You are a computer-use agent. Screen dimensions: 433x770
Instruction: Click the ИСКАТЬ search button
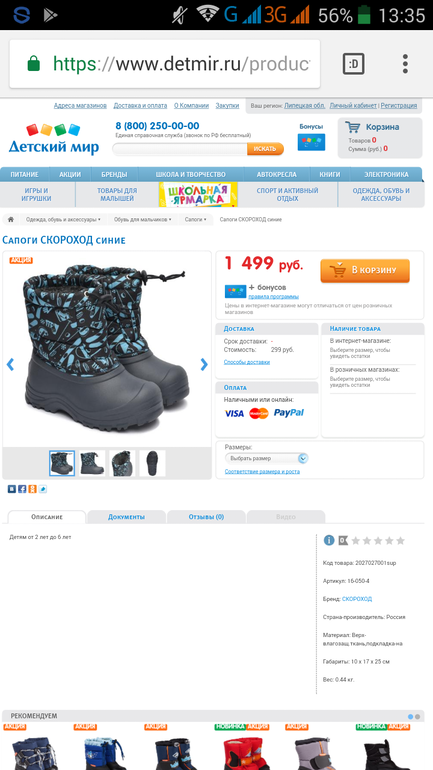(265, 149)
